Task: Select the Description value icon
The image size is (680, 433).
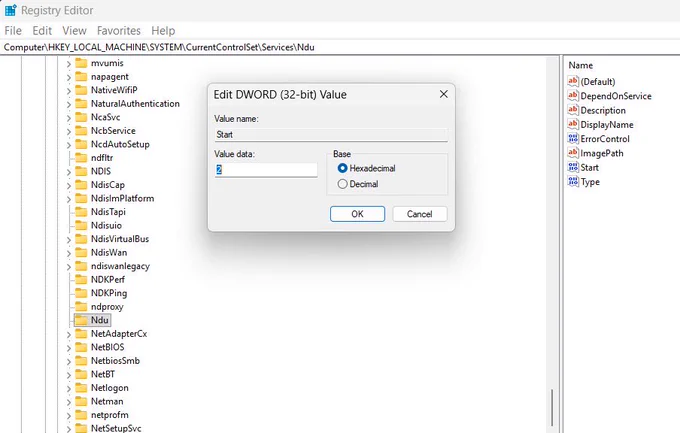Action: (x=573, y=110)
